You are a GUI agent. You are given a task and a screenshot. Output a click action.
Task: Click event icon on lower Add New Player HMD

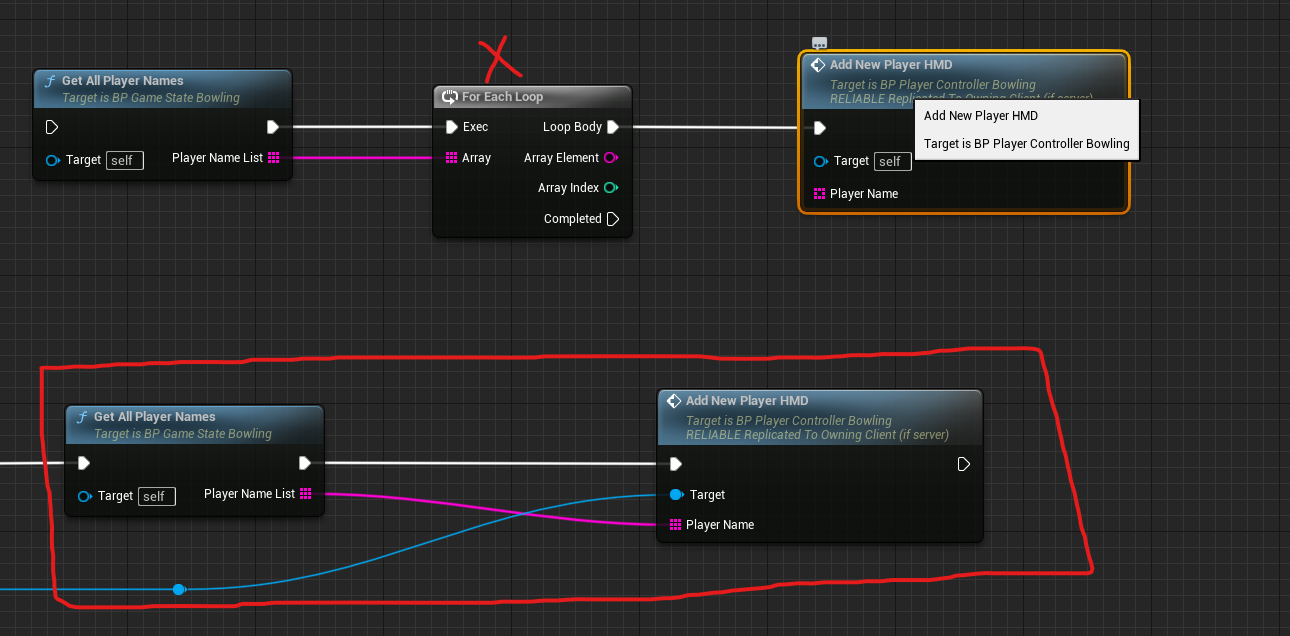674,401
